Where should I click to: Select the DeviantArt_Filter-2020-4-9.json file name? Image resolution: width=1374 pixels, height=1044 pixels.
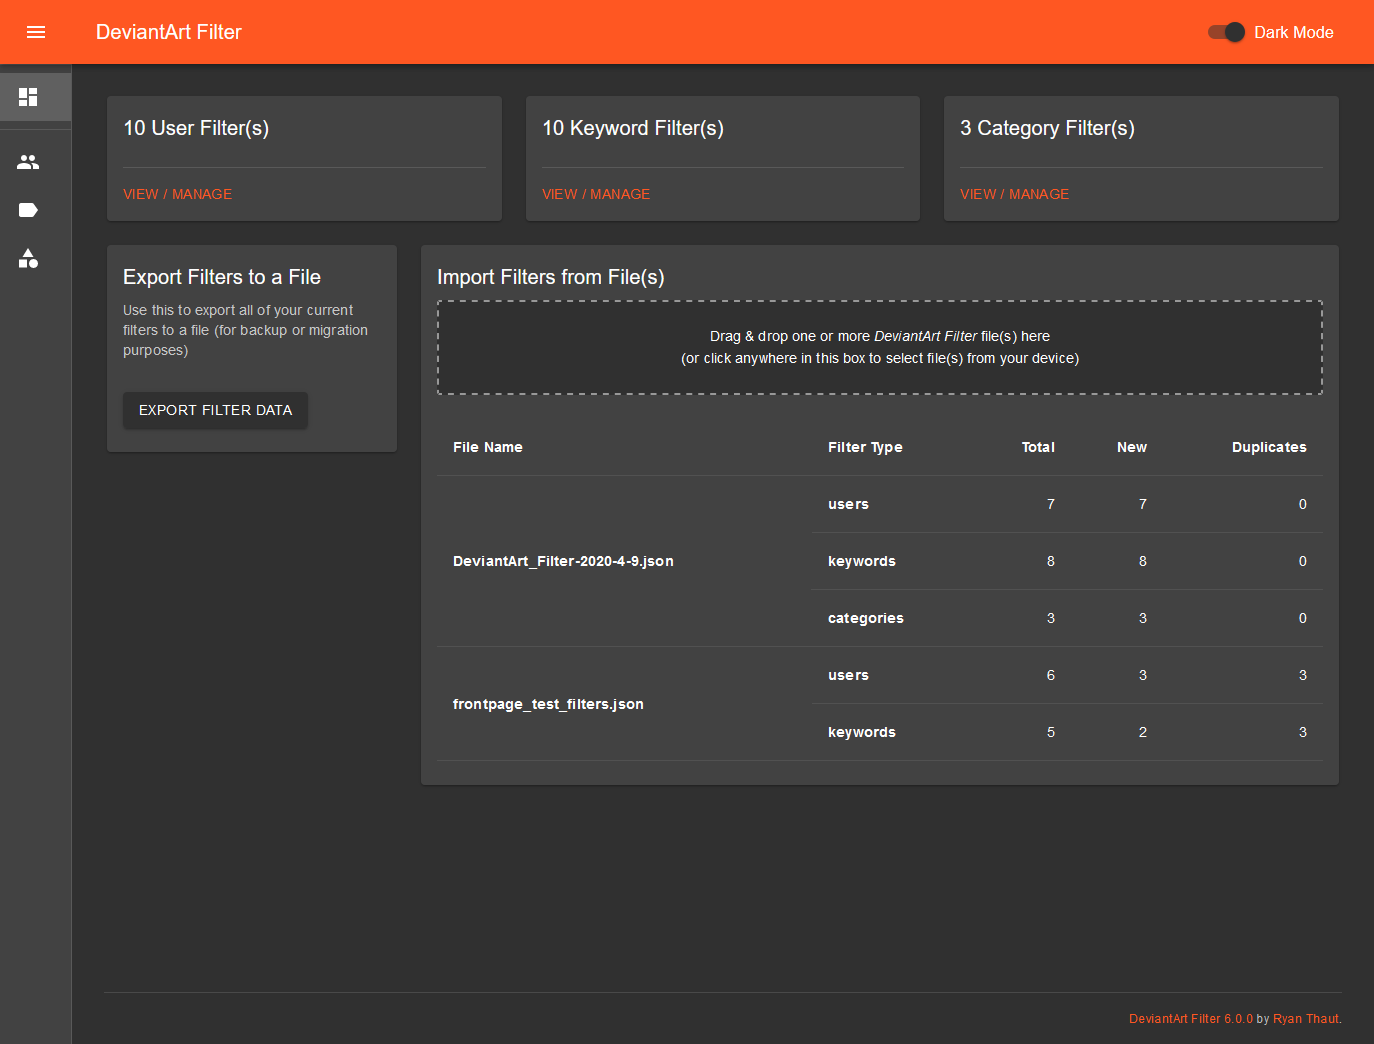point(563,561)
